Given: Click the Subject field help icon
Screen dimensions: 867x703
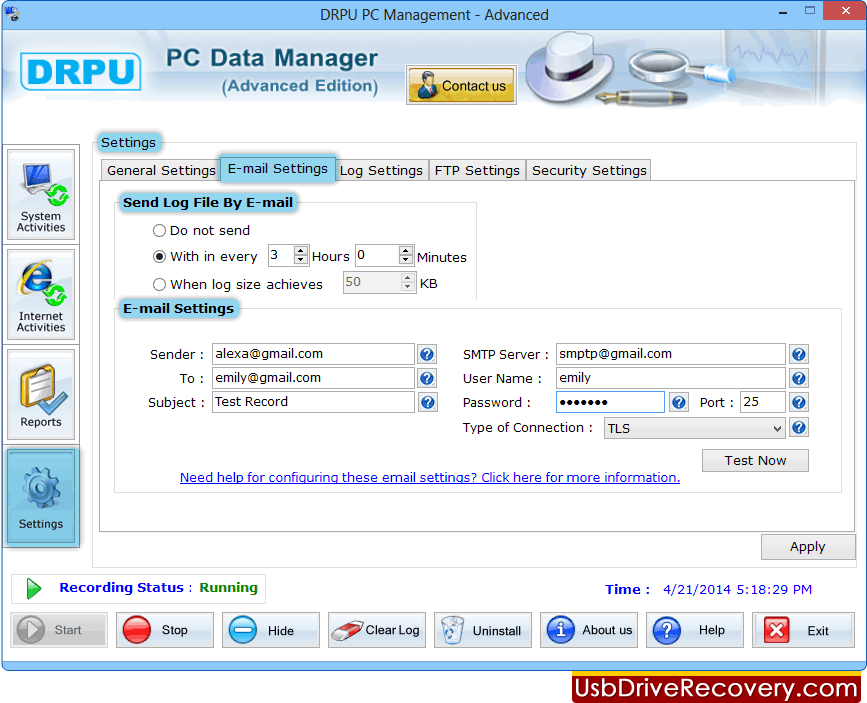Looking at the screenshot, I should pyautogui.click(x=427, y=402).
